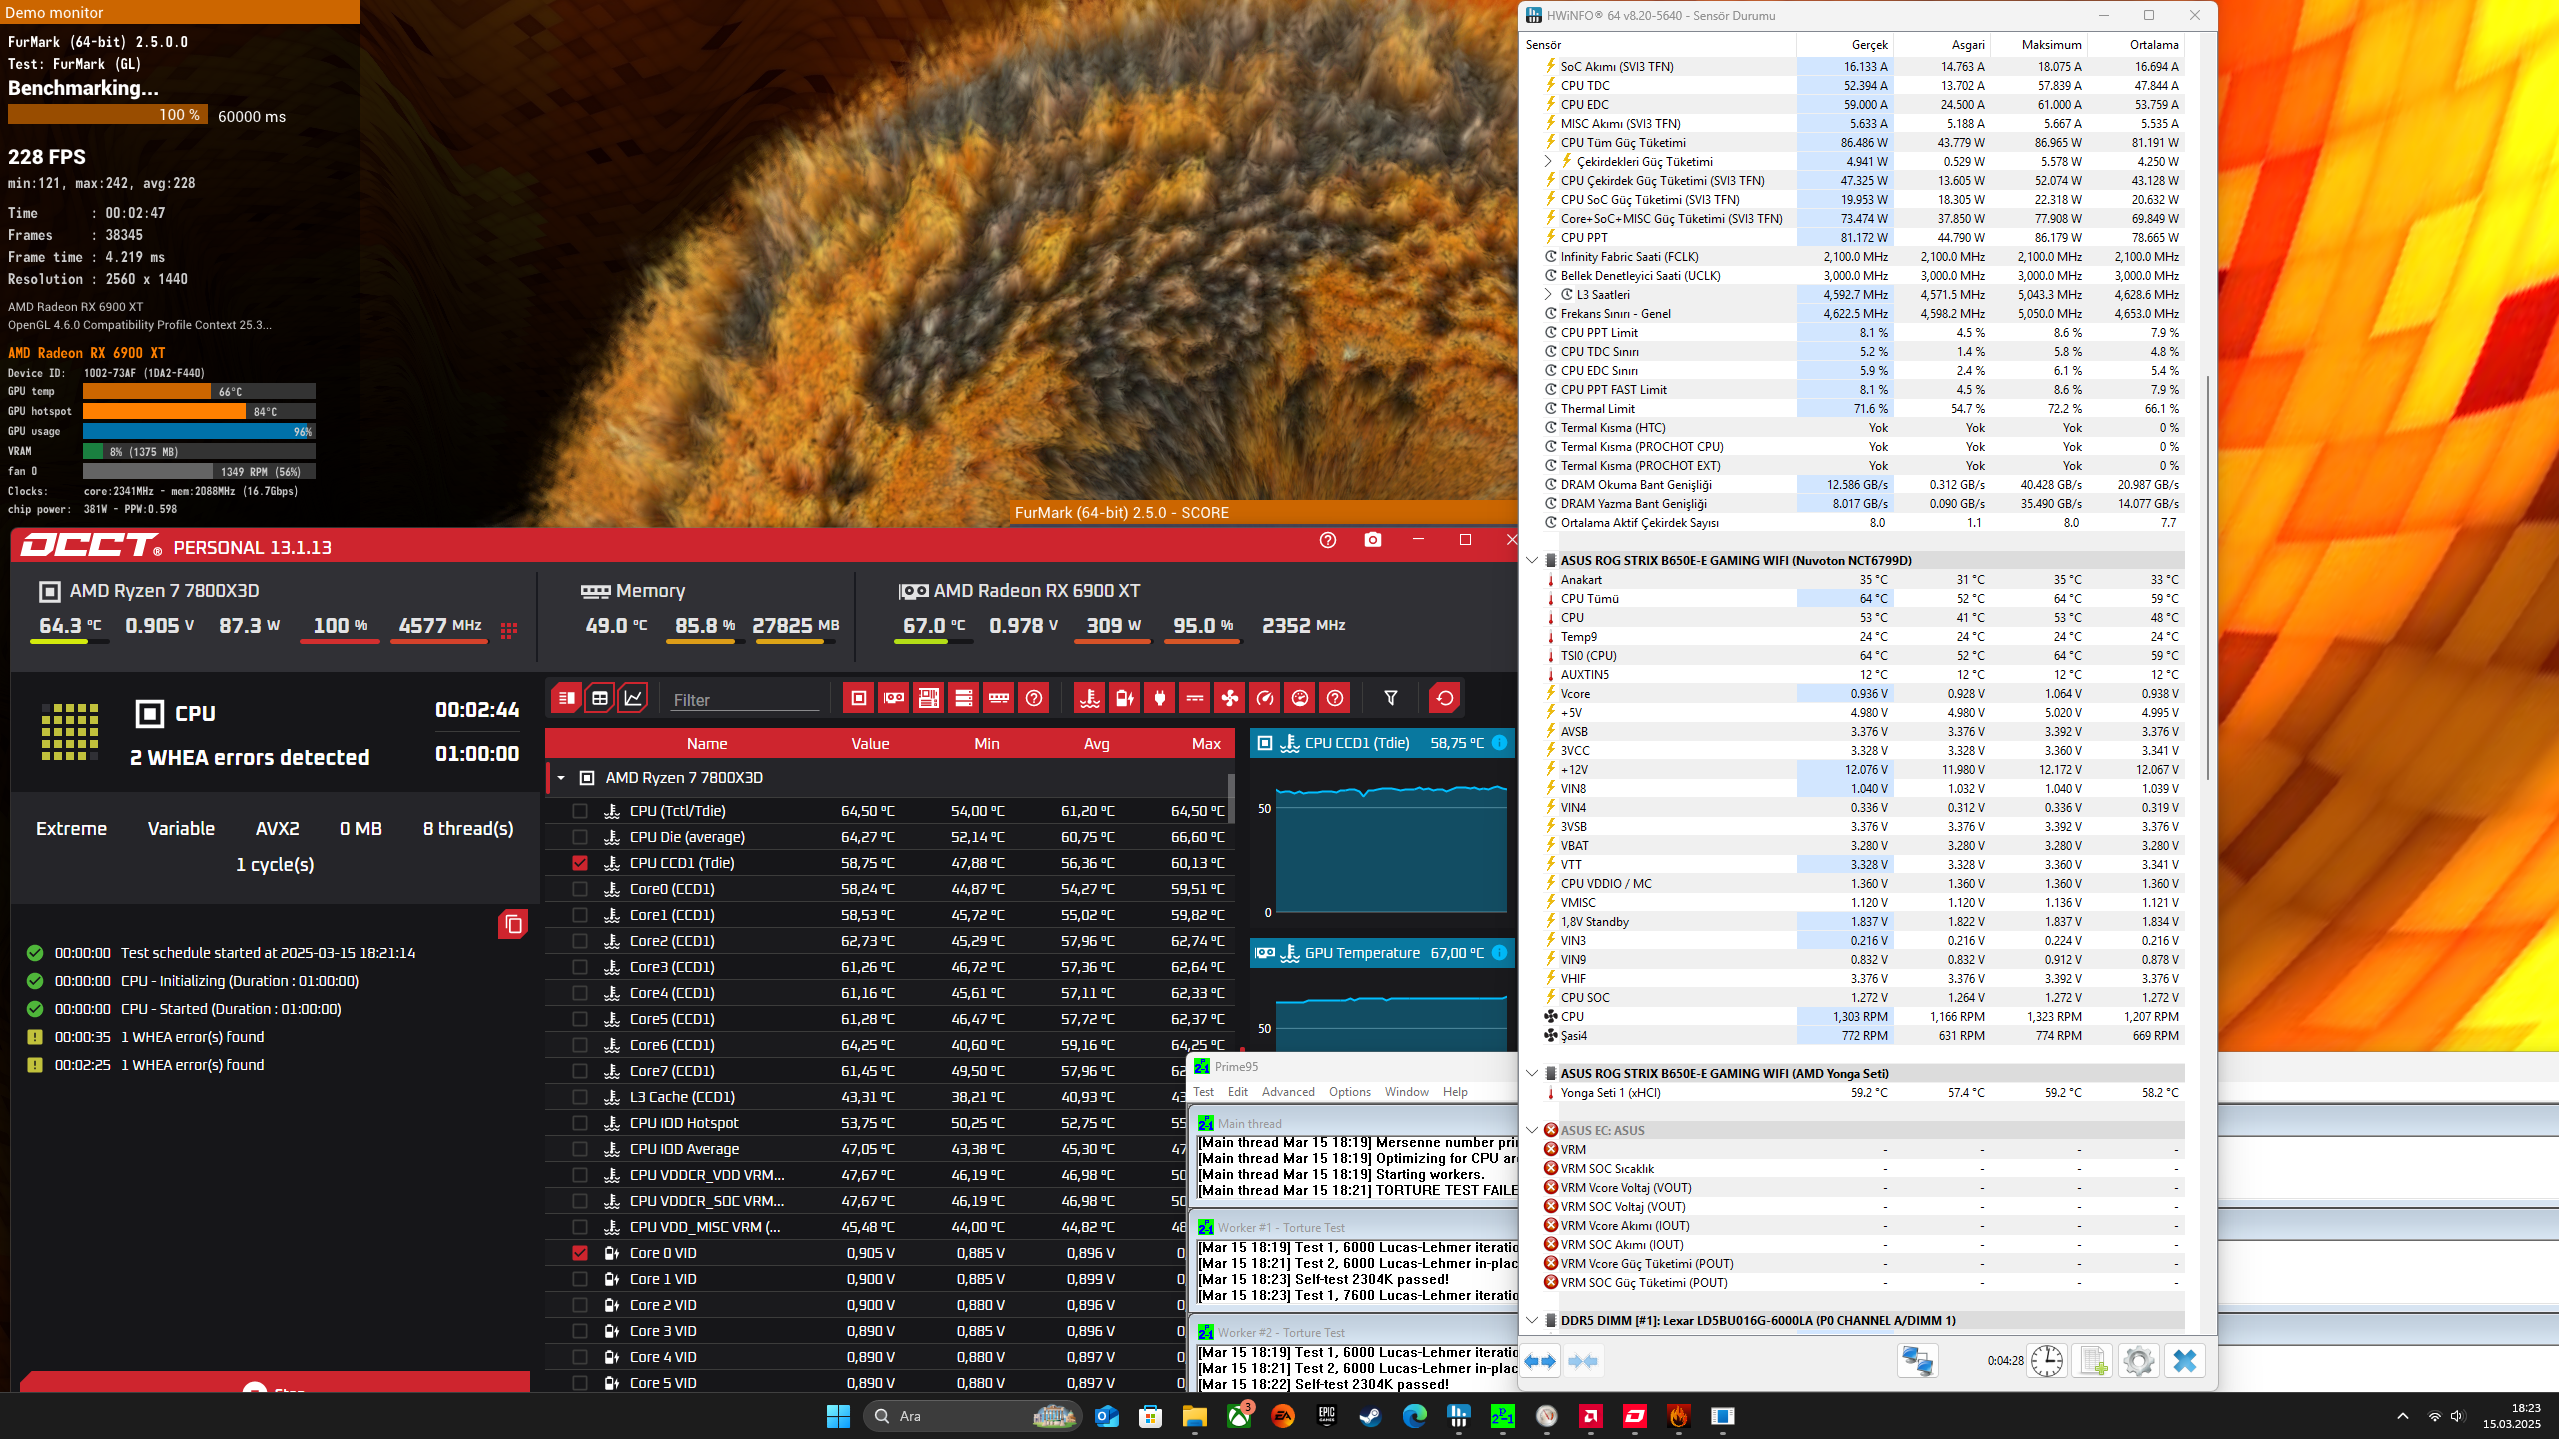Switch OCCT monitoring to graph view
2559x1439 pixels.
point(633,698)
